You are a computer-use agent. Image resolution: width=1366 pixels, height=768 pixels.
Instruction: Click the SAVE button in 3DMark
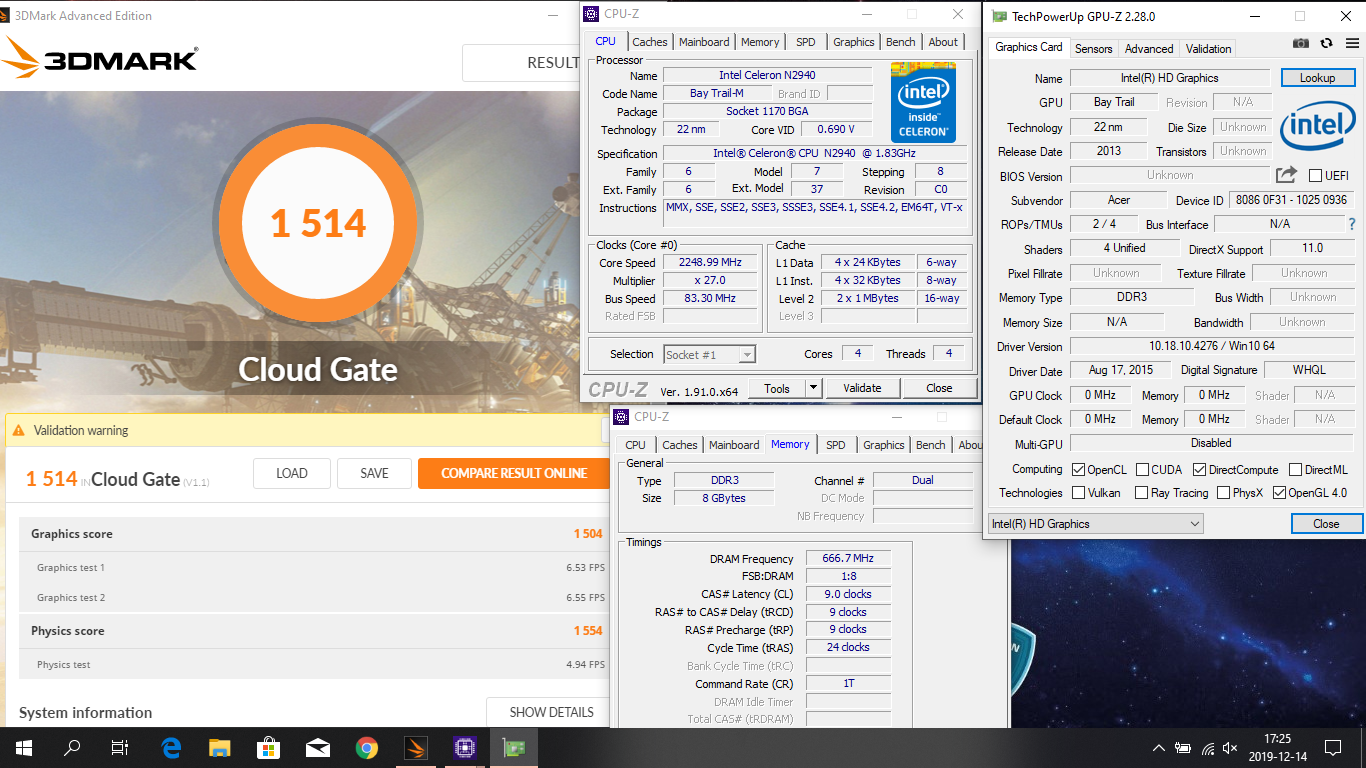tap(374, 473)
